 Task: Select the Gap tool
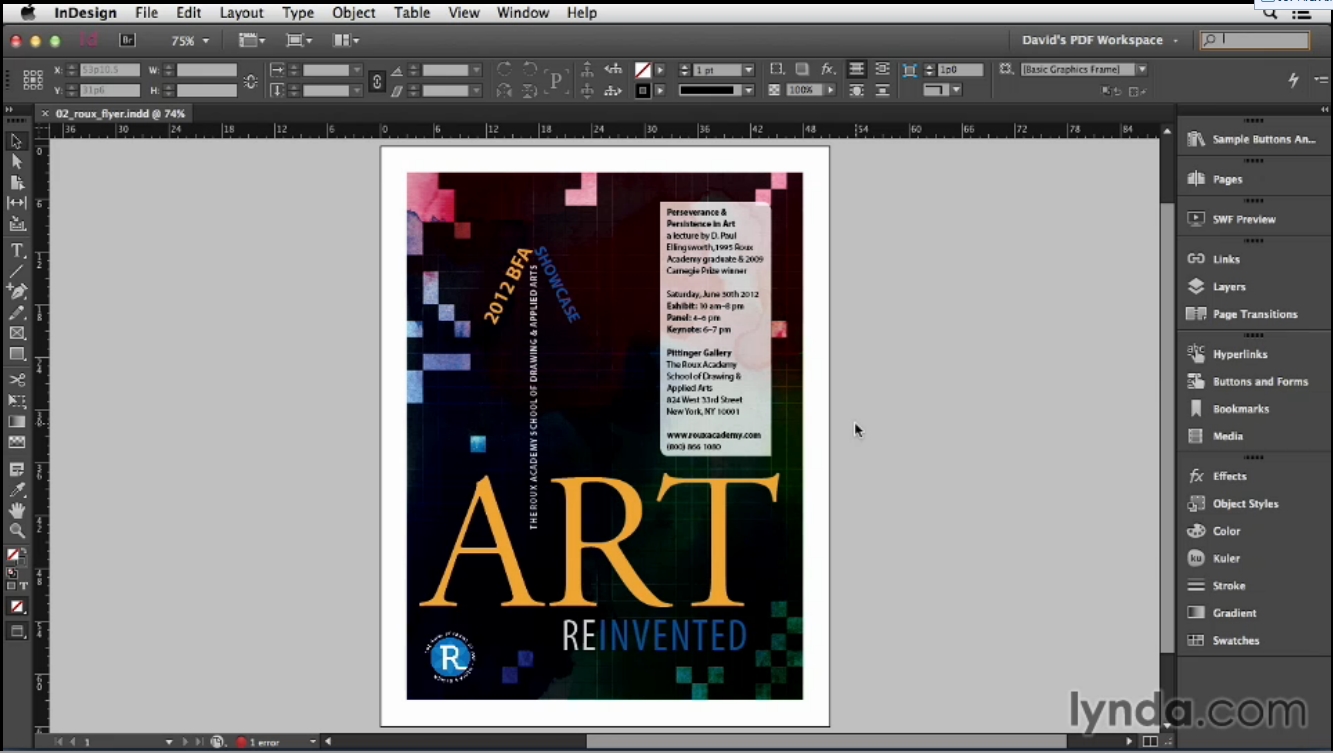point(17,203)
